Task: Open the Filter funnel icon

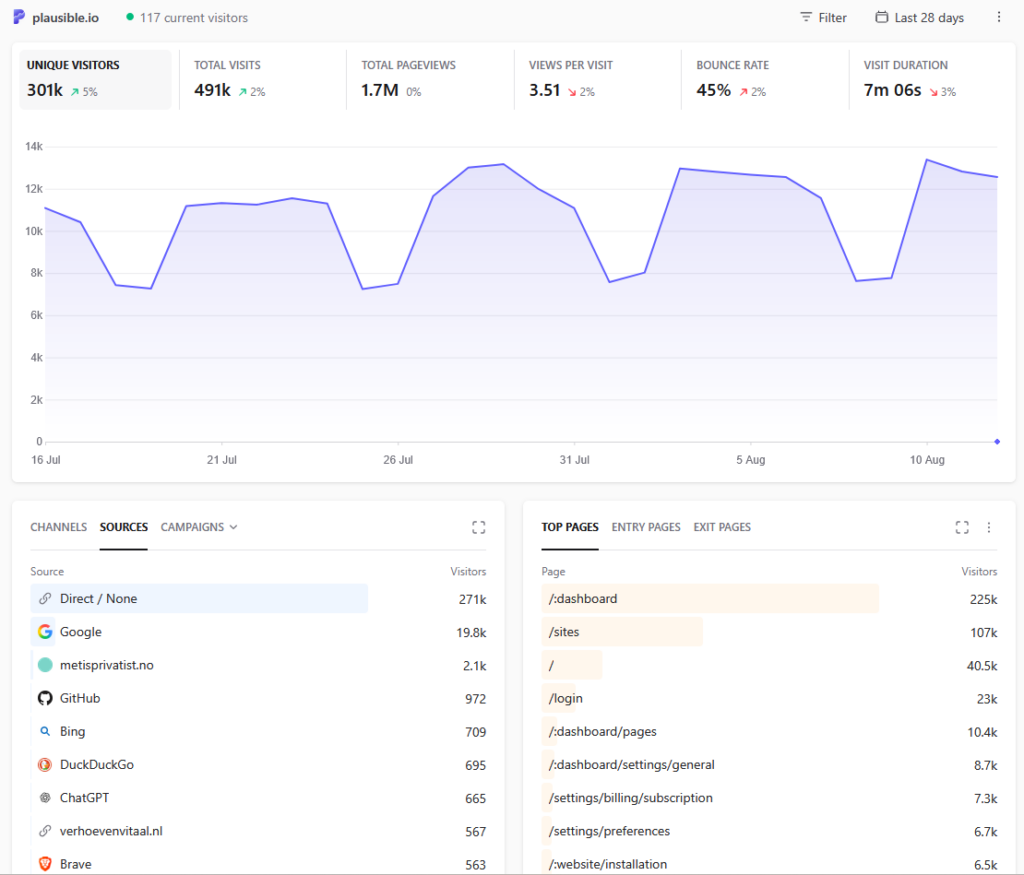Action: tap(806, 17)
